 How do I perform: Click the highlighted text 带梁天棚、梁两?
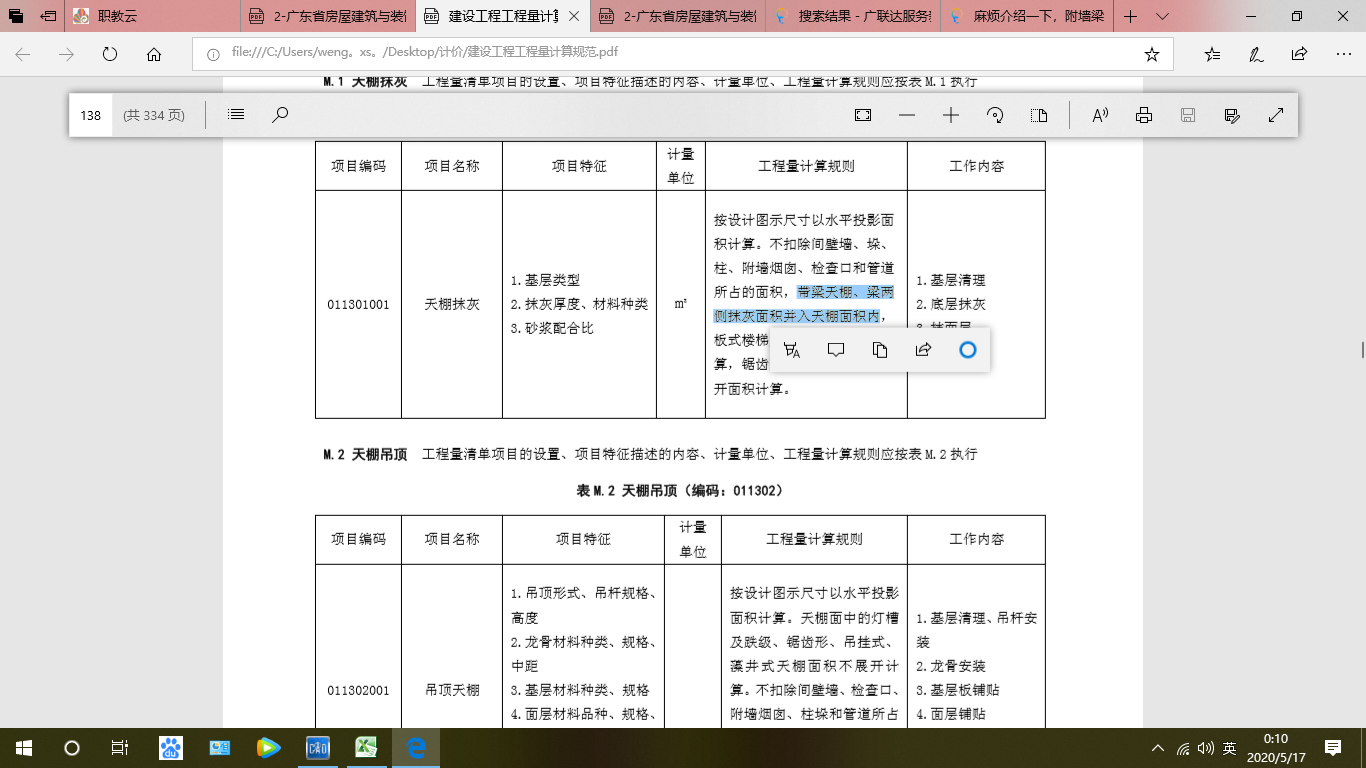pos(845,292)
